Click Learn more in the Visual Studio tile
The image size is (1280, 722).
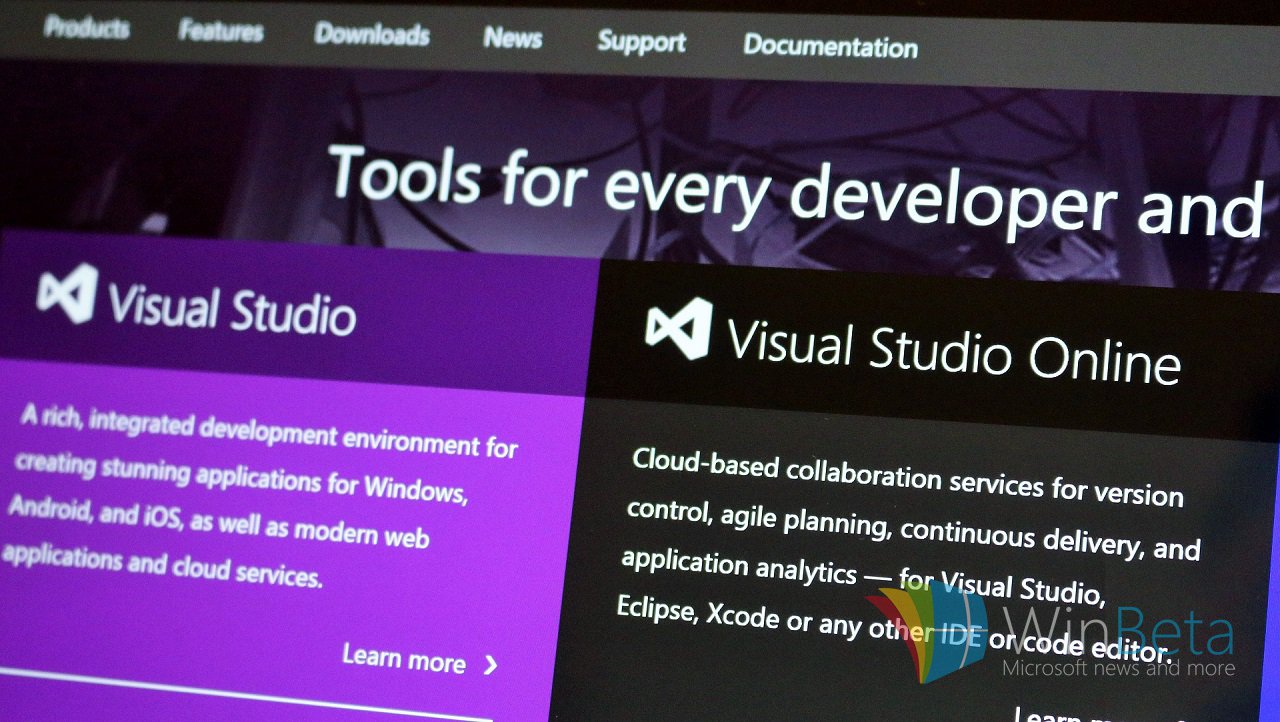coord(404,658)
